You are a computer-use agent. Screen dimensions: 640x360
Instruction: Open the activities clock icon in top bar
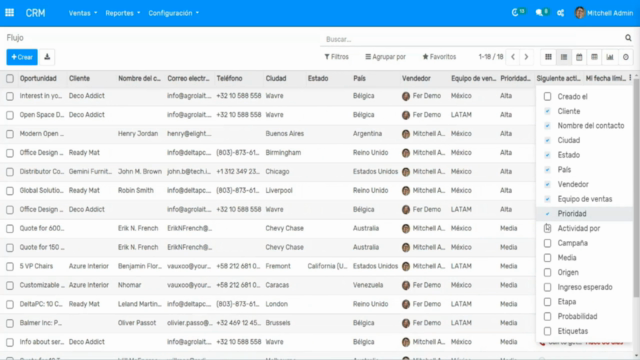point(515,13)
